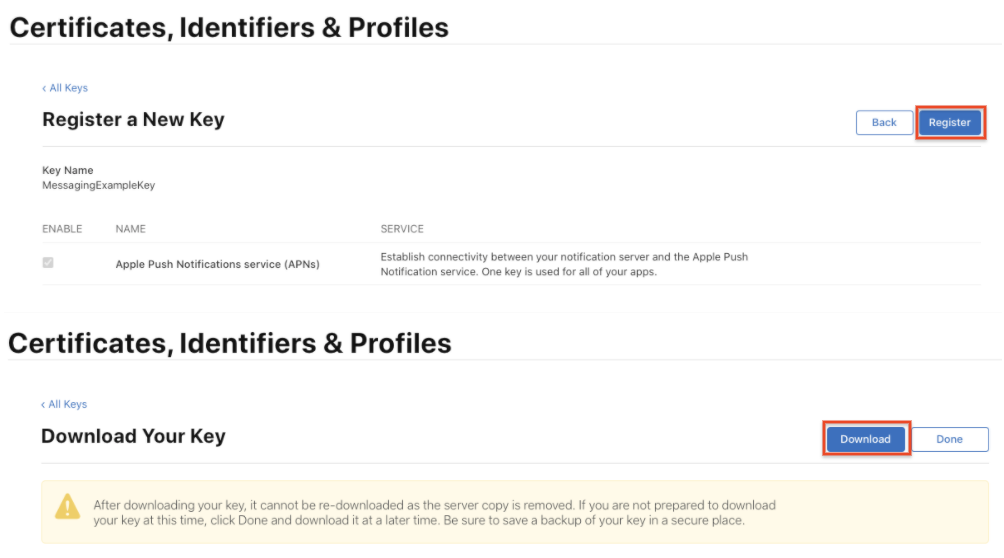
Task: Click the ENABLE column header
Action: coord(62,229)
